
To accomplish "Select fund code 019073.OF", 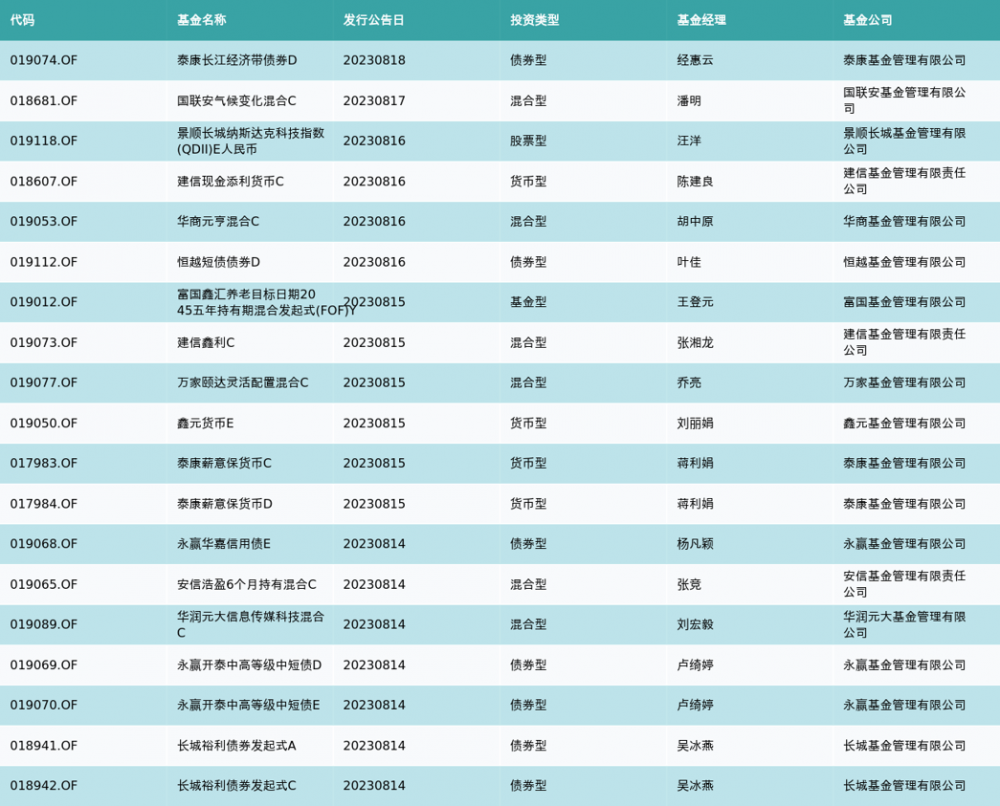I will pos(43,342).
